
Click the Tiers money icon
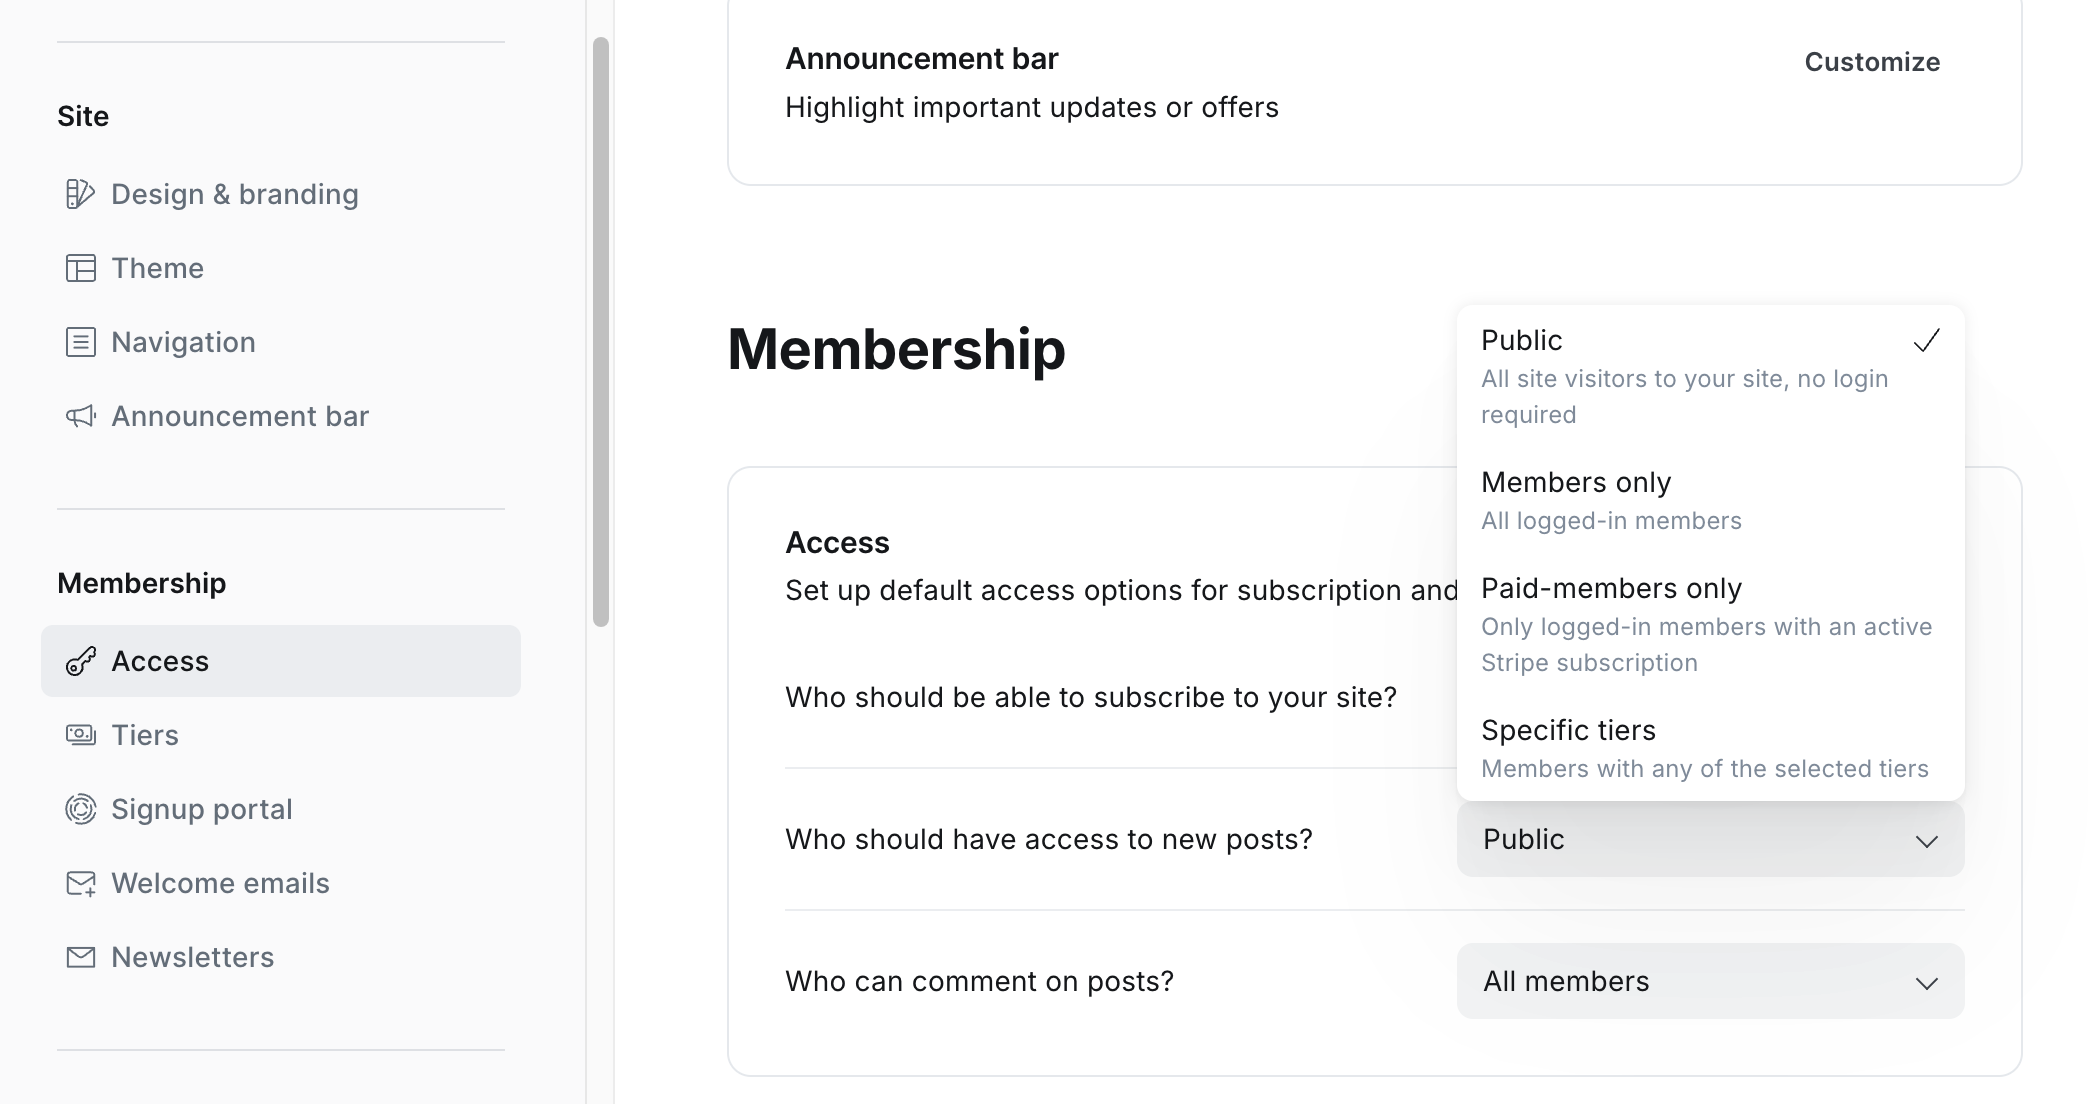80,735
